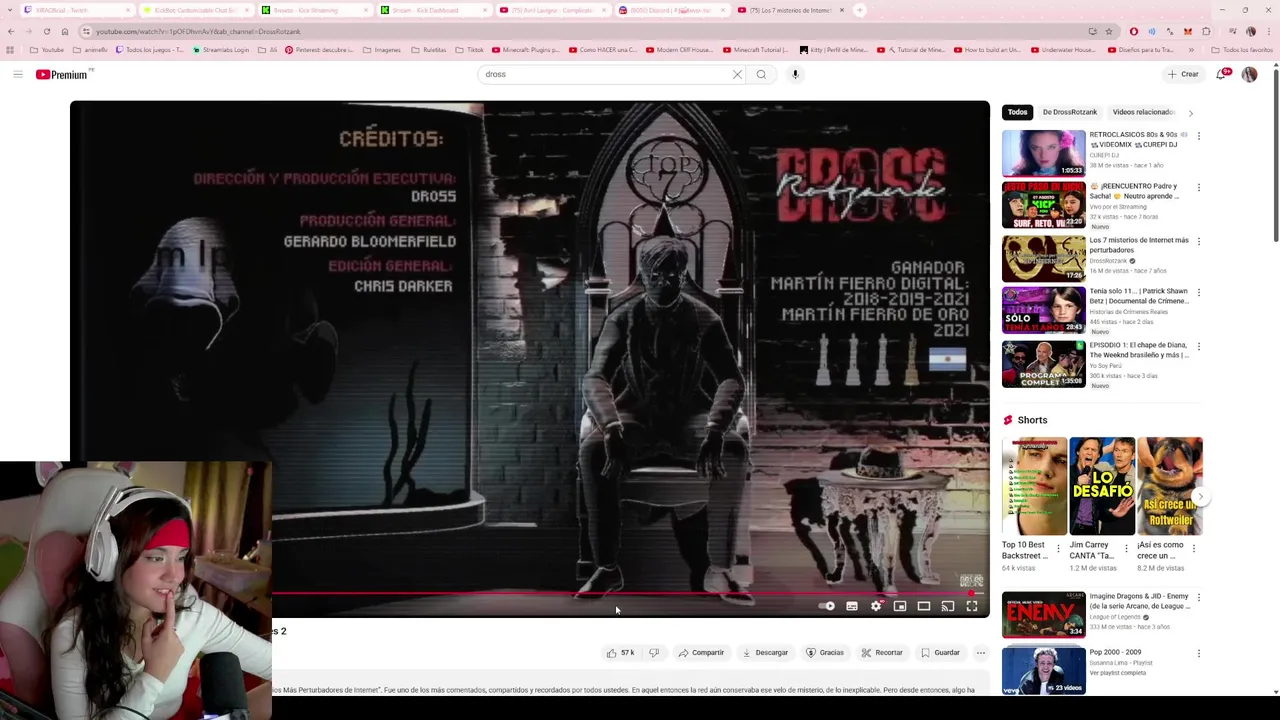Open REENCUENTRO Padre y Sacha video thumbnail
This screenshot has width=1280, height=720.
point(1043,205)
